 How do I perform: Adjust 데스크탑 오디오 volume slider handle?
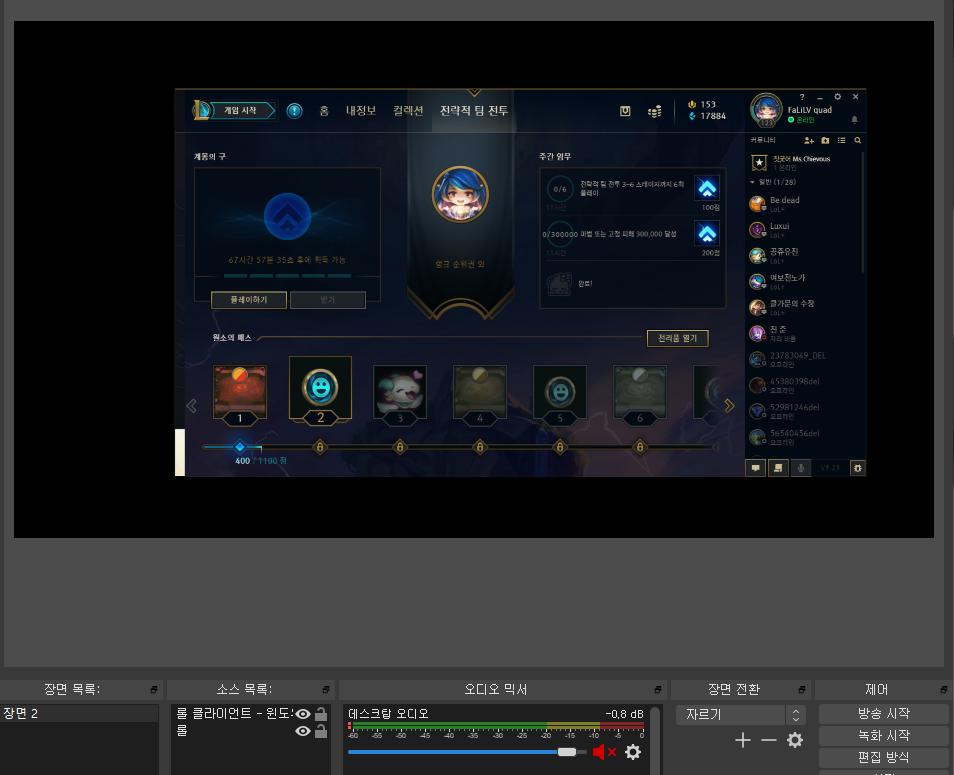566,752
